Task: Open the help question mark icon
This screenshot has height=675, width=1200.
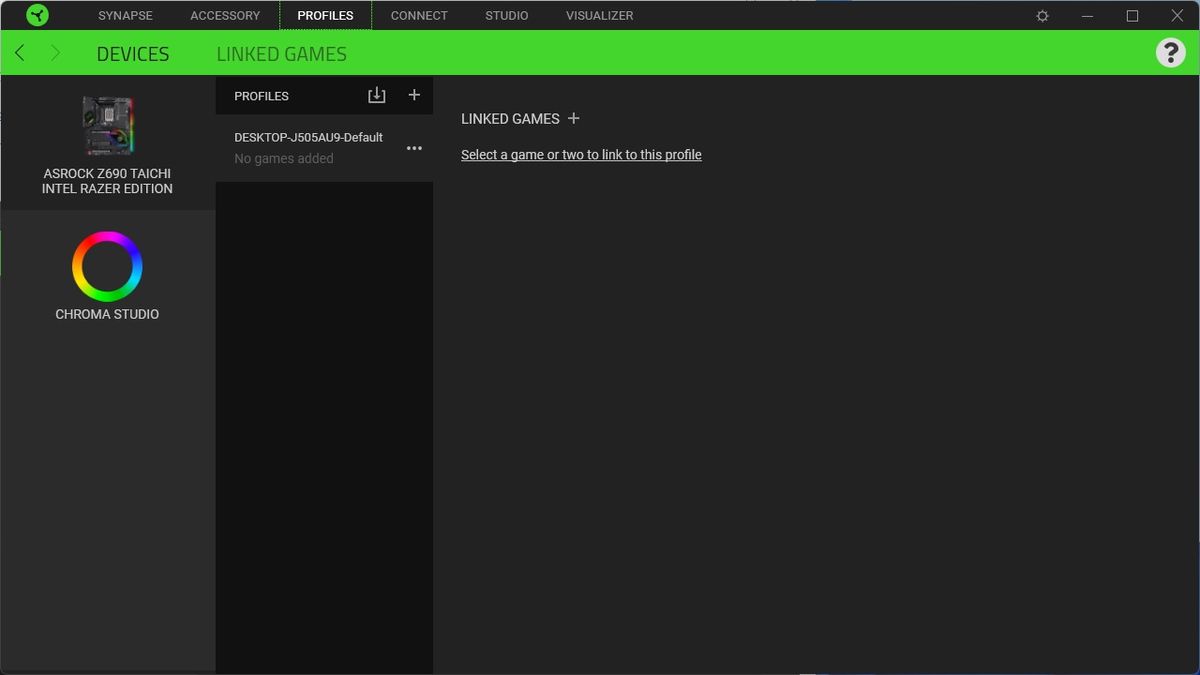Action: (x=1170, y=52)
